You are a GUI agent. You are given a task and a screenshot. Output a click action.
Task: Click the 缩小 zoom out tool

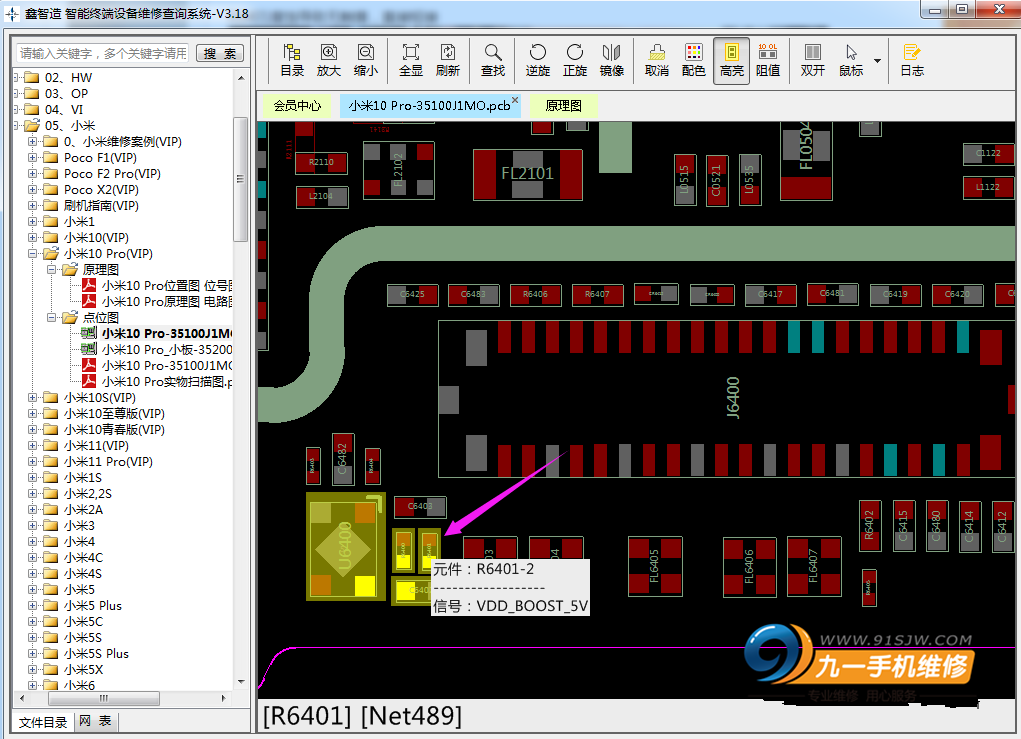[366, 61]
